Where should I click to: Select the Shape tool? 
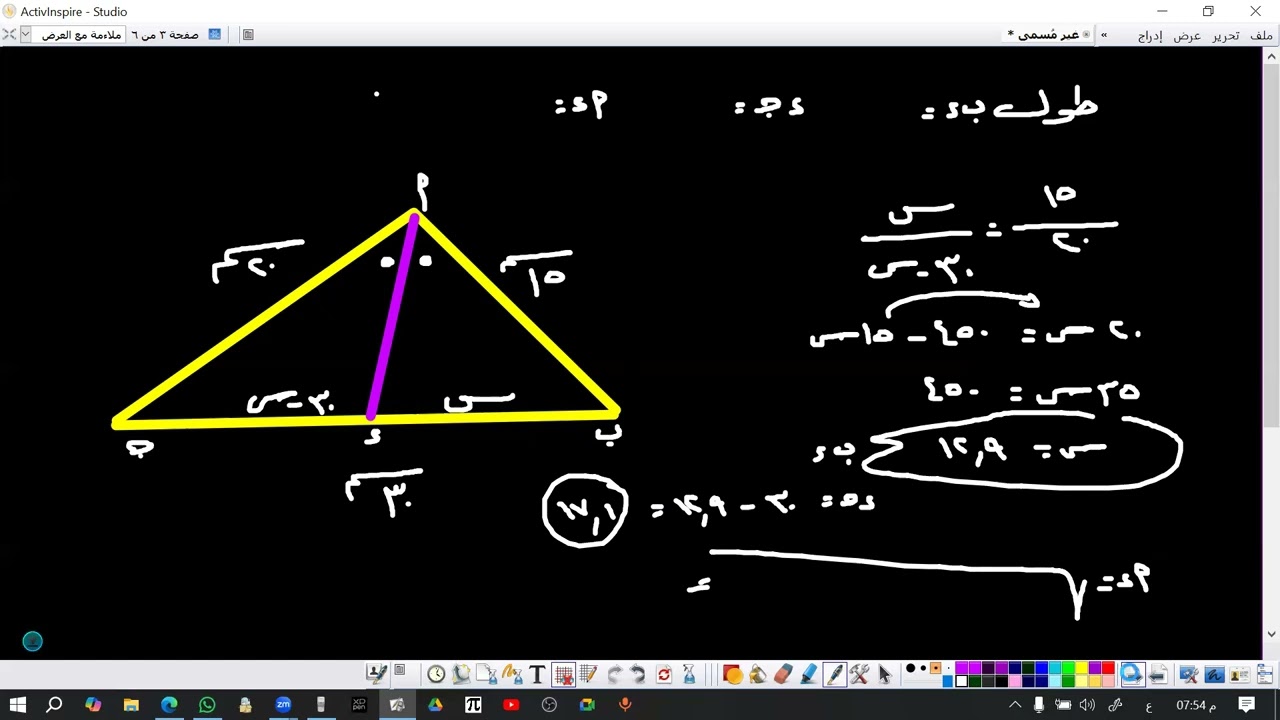pyautogui.click(x=732, y=674)
